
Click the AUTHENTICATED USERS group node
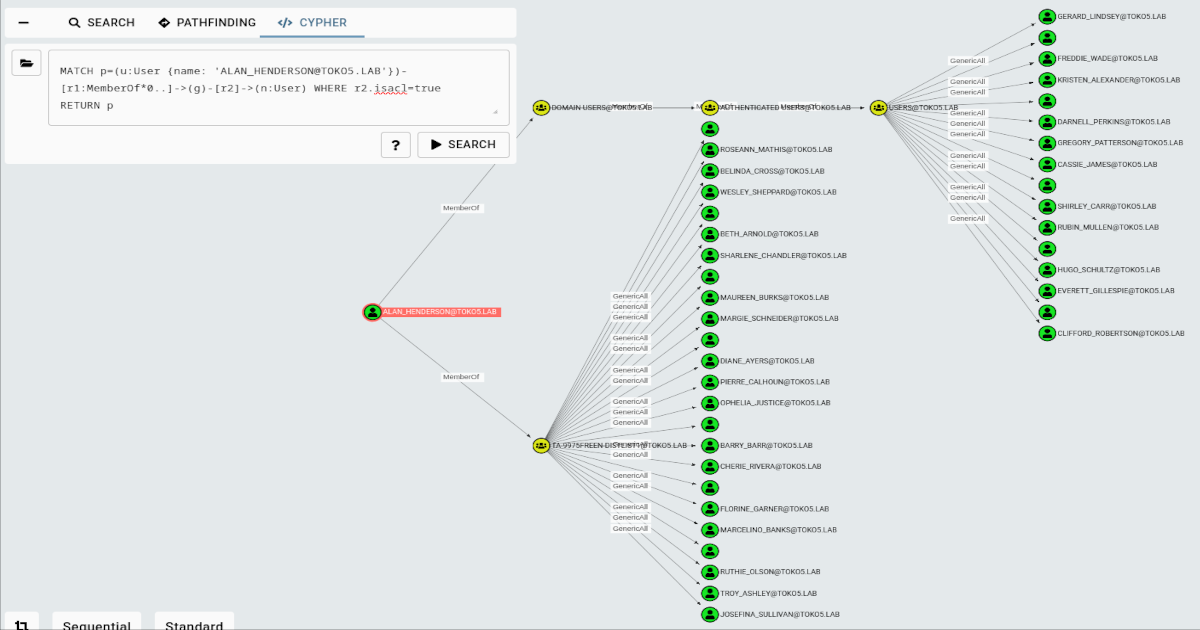pos(709,105)
